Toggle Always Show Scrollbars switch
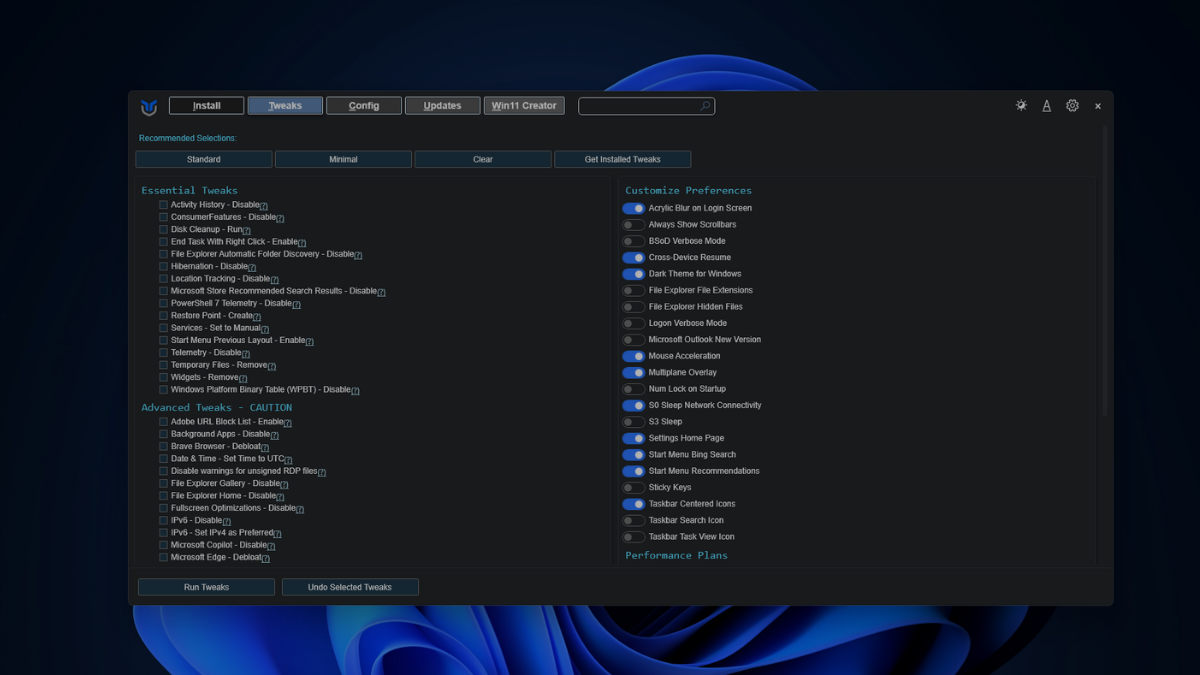This screenshot has width=1200, height=675. tap(633, 225)
